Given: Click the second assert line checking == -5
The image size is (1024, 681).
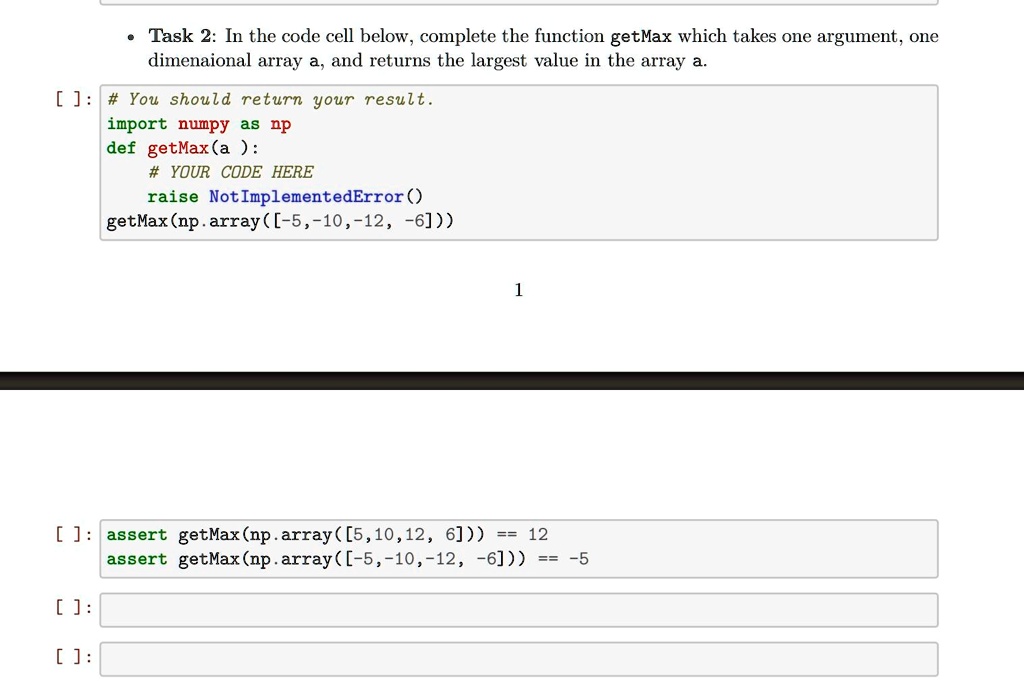Looking at the screenshot, I should (345, 559).
